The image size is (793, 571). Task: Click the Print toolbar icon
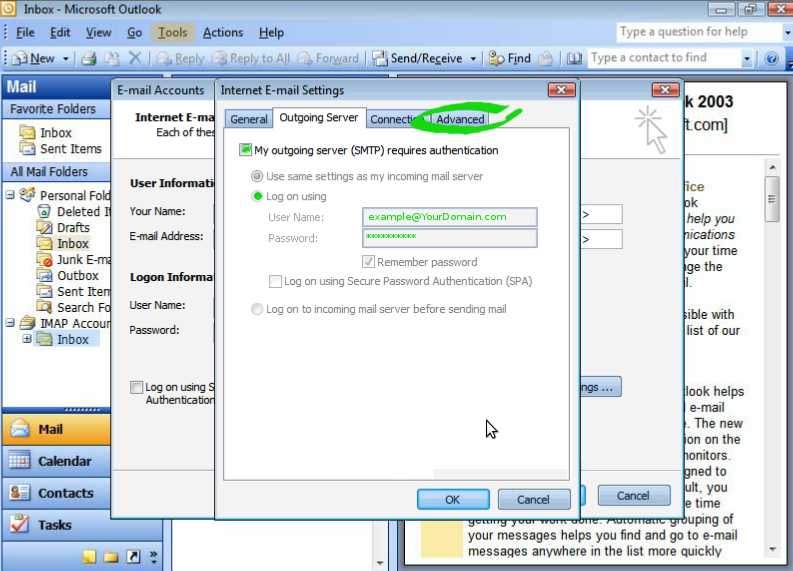[x=89, y=59]
